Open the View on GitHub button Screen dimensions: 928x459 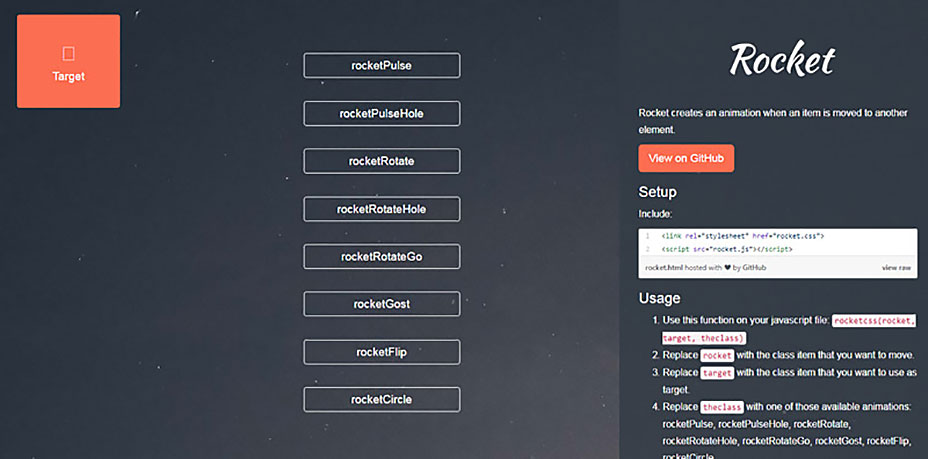pos(686,158)
